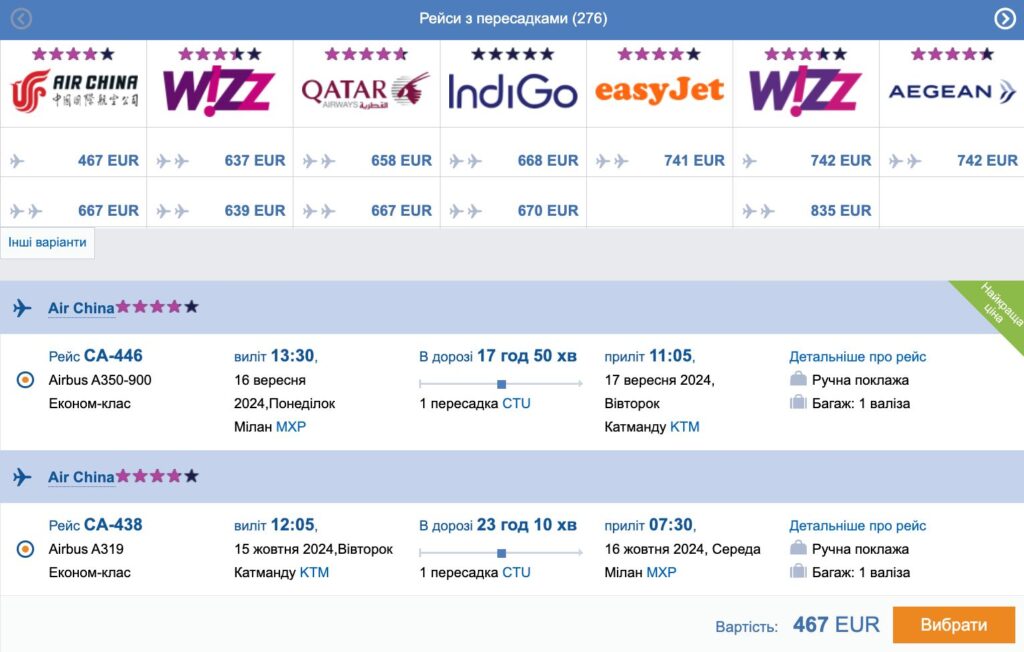
Task: Select the radio button for flight CA-446
Action: pyautogui.click(x=26, y=380)
